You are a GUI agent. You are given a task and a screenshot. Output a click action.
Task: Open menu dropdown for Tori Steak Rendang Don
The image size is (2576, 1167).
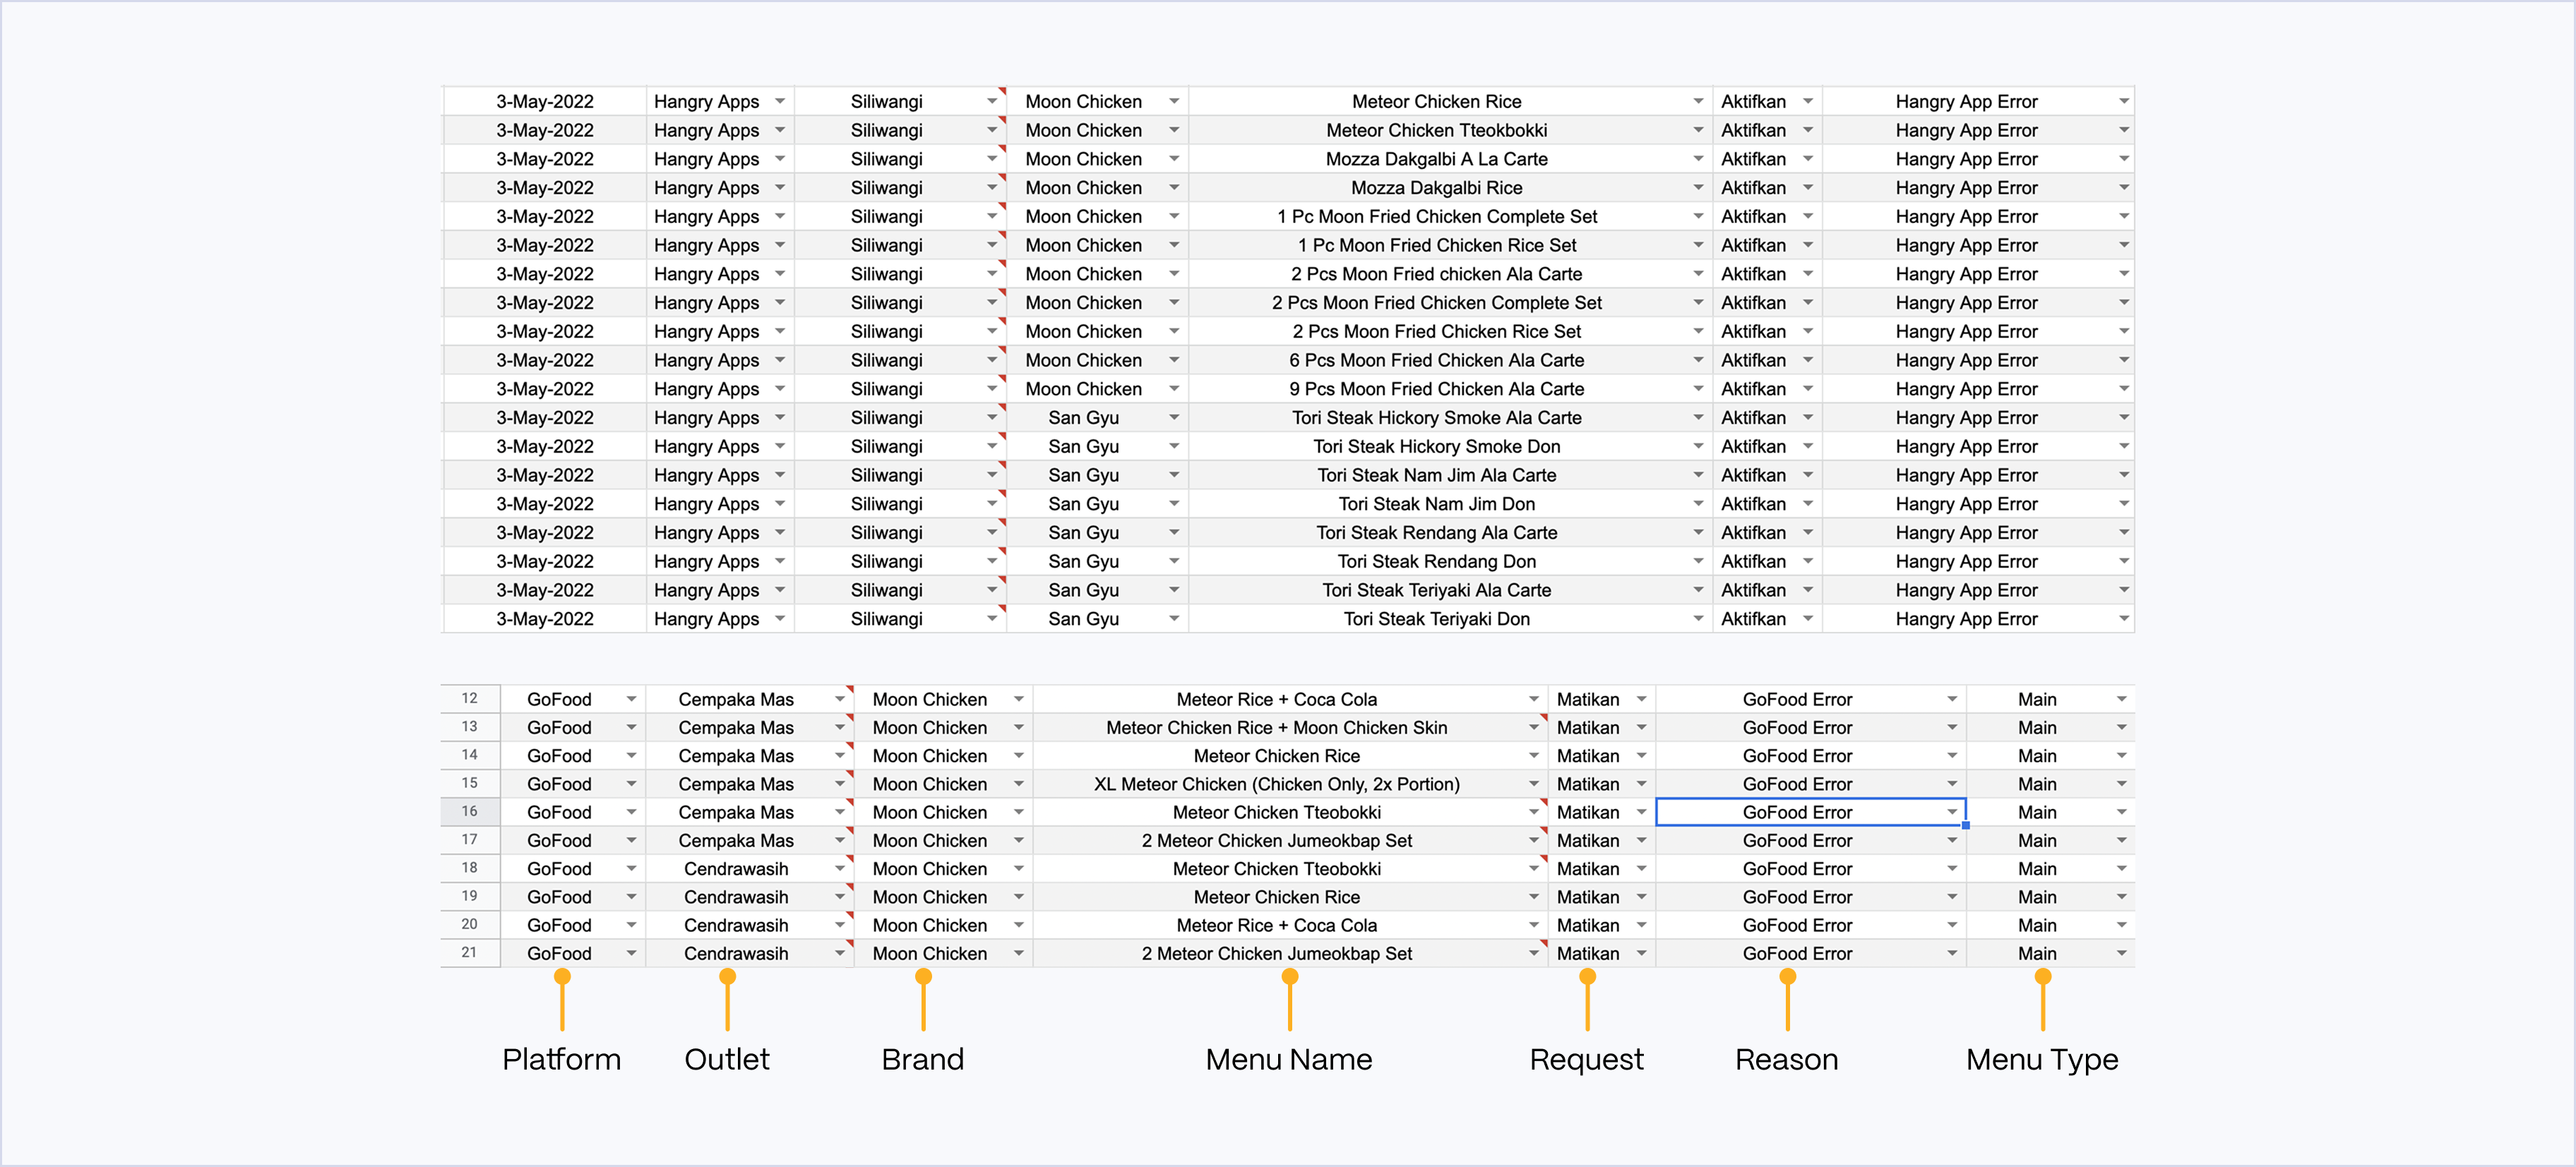point(1697,561)
